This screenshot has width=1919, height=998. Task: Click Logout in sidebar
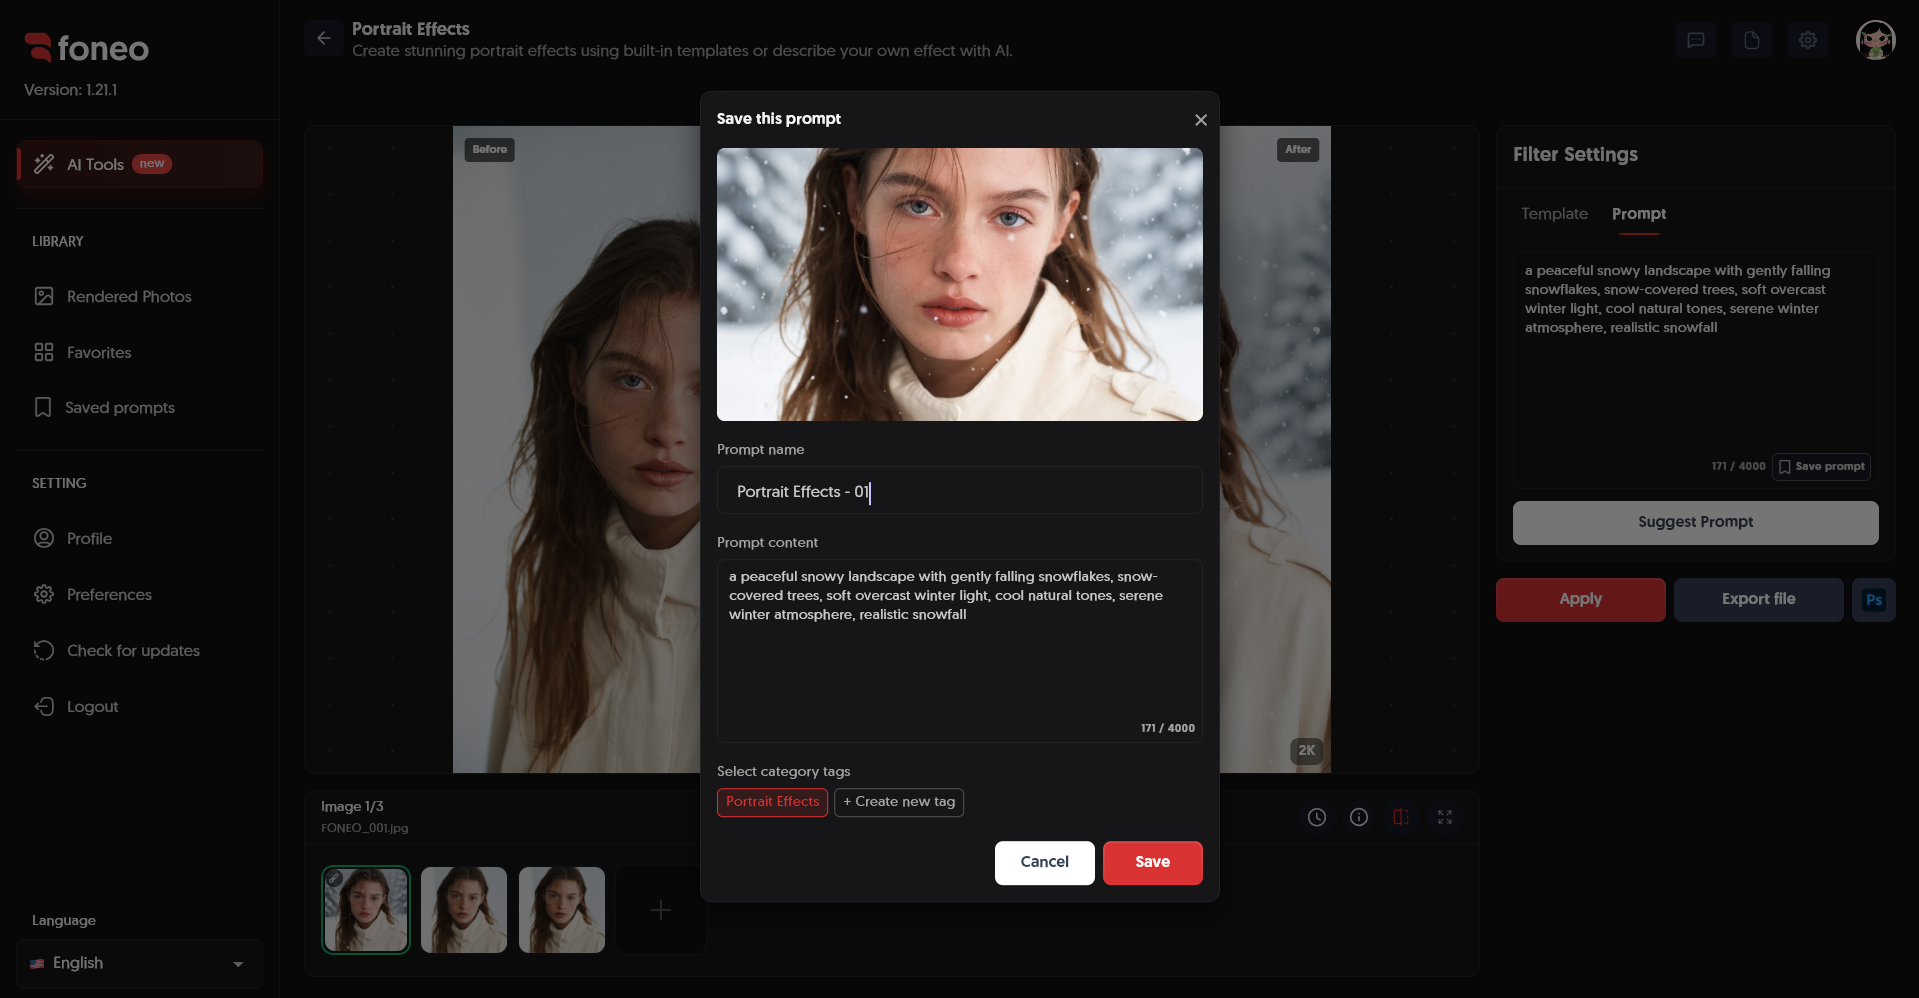pos(140,707)
